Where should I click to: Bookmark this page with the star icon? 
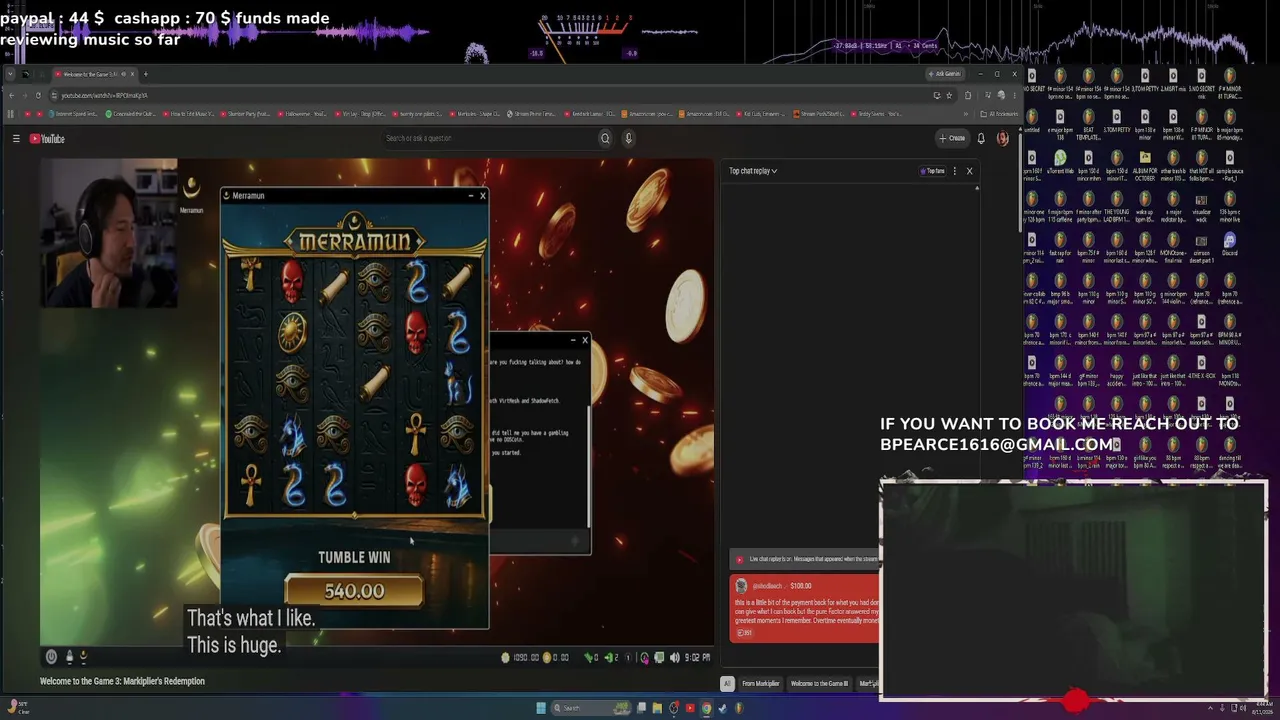tap(948, 95)
